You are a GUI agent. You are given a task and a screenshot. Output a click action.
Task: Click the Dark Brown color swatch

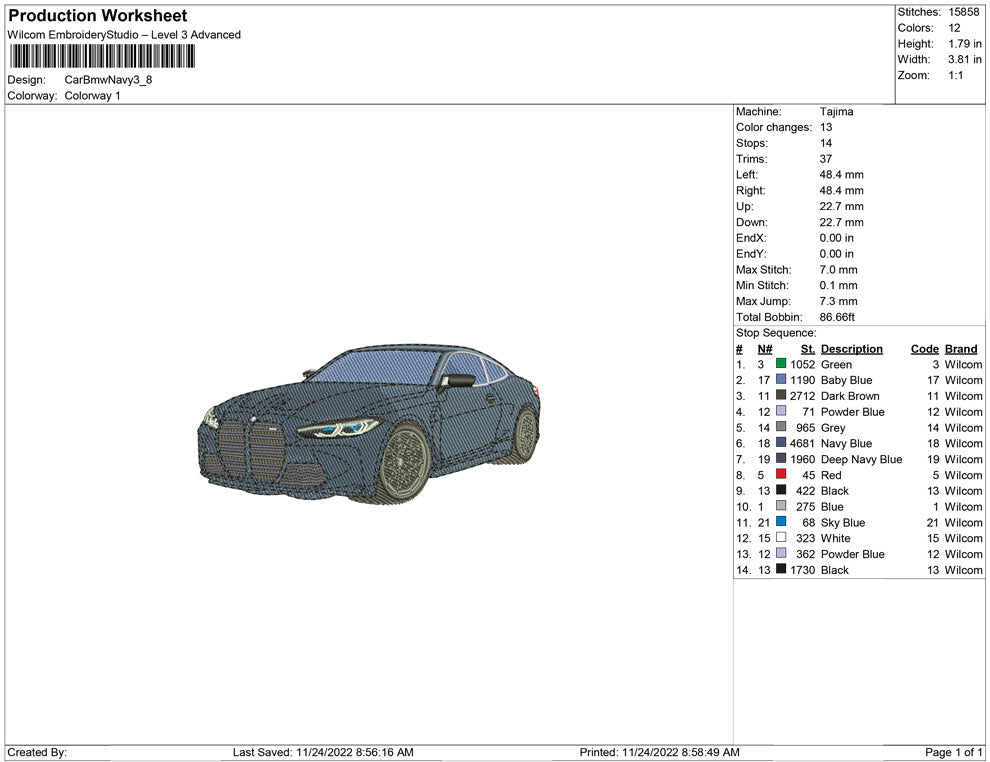[781, 396]
